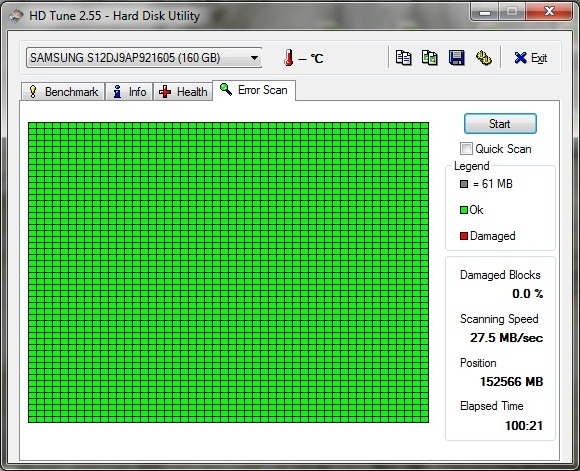Minimize the HD Tune window
Image resolution: width=580 pixels, height=471 pixels.
(x=485, y=12)
